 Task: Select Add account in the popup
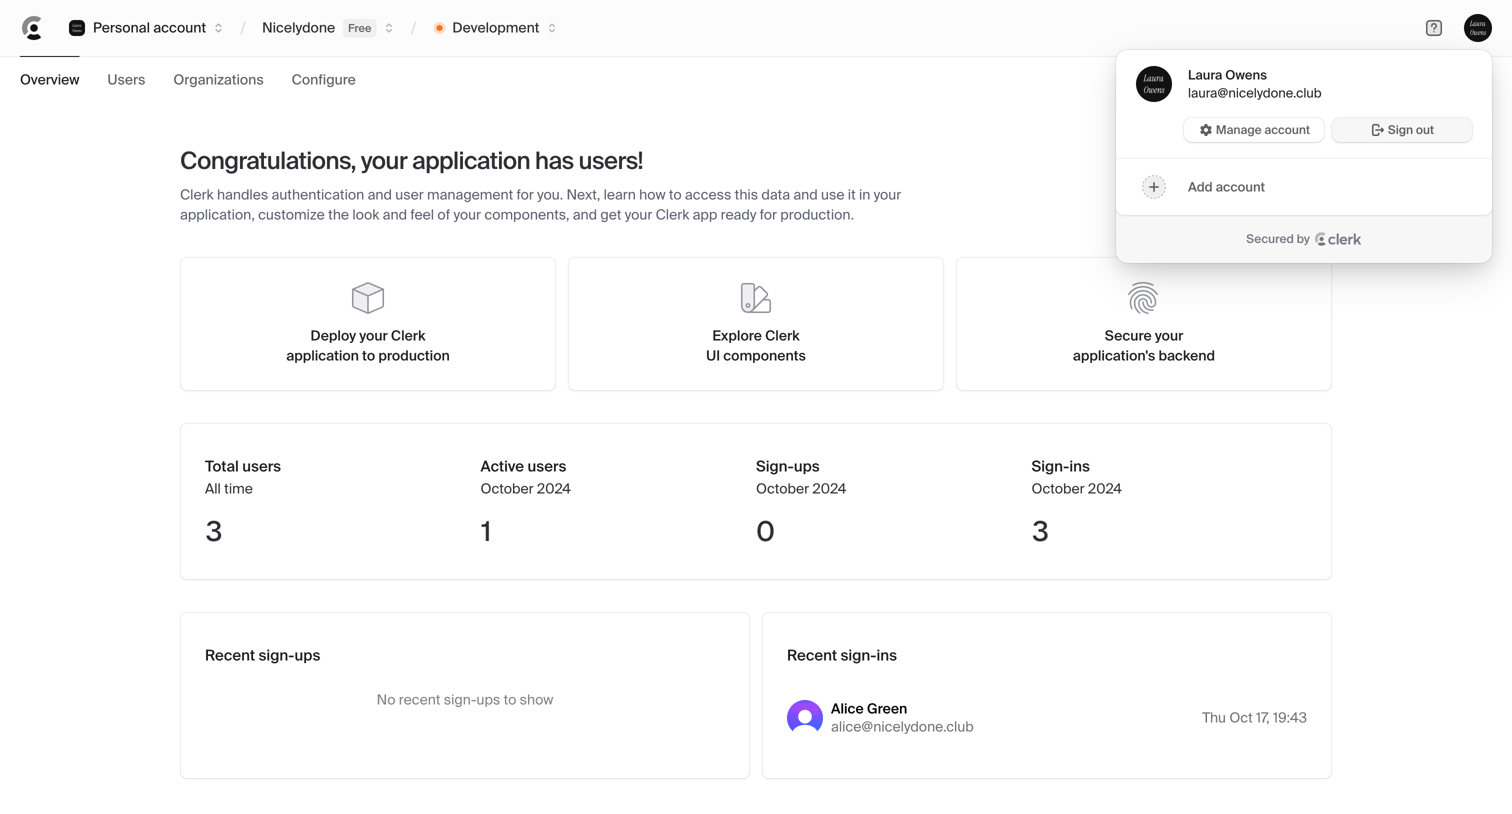click(1304, 187)
